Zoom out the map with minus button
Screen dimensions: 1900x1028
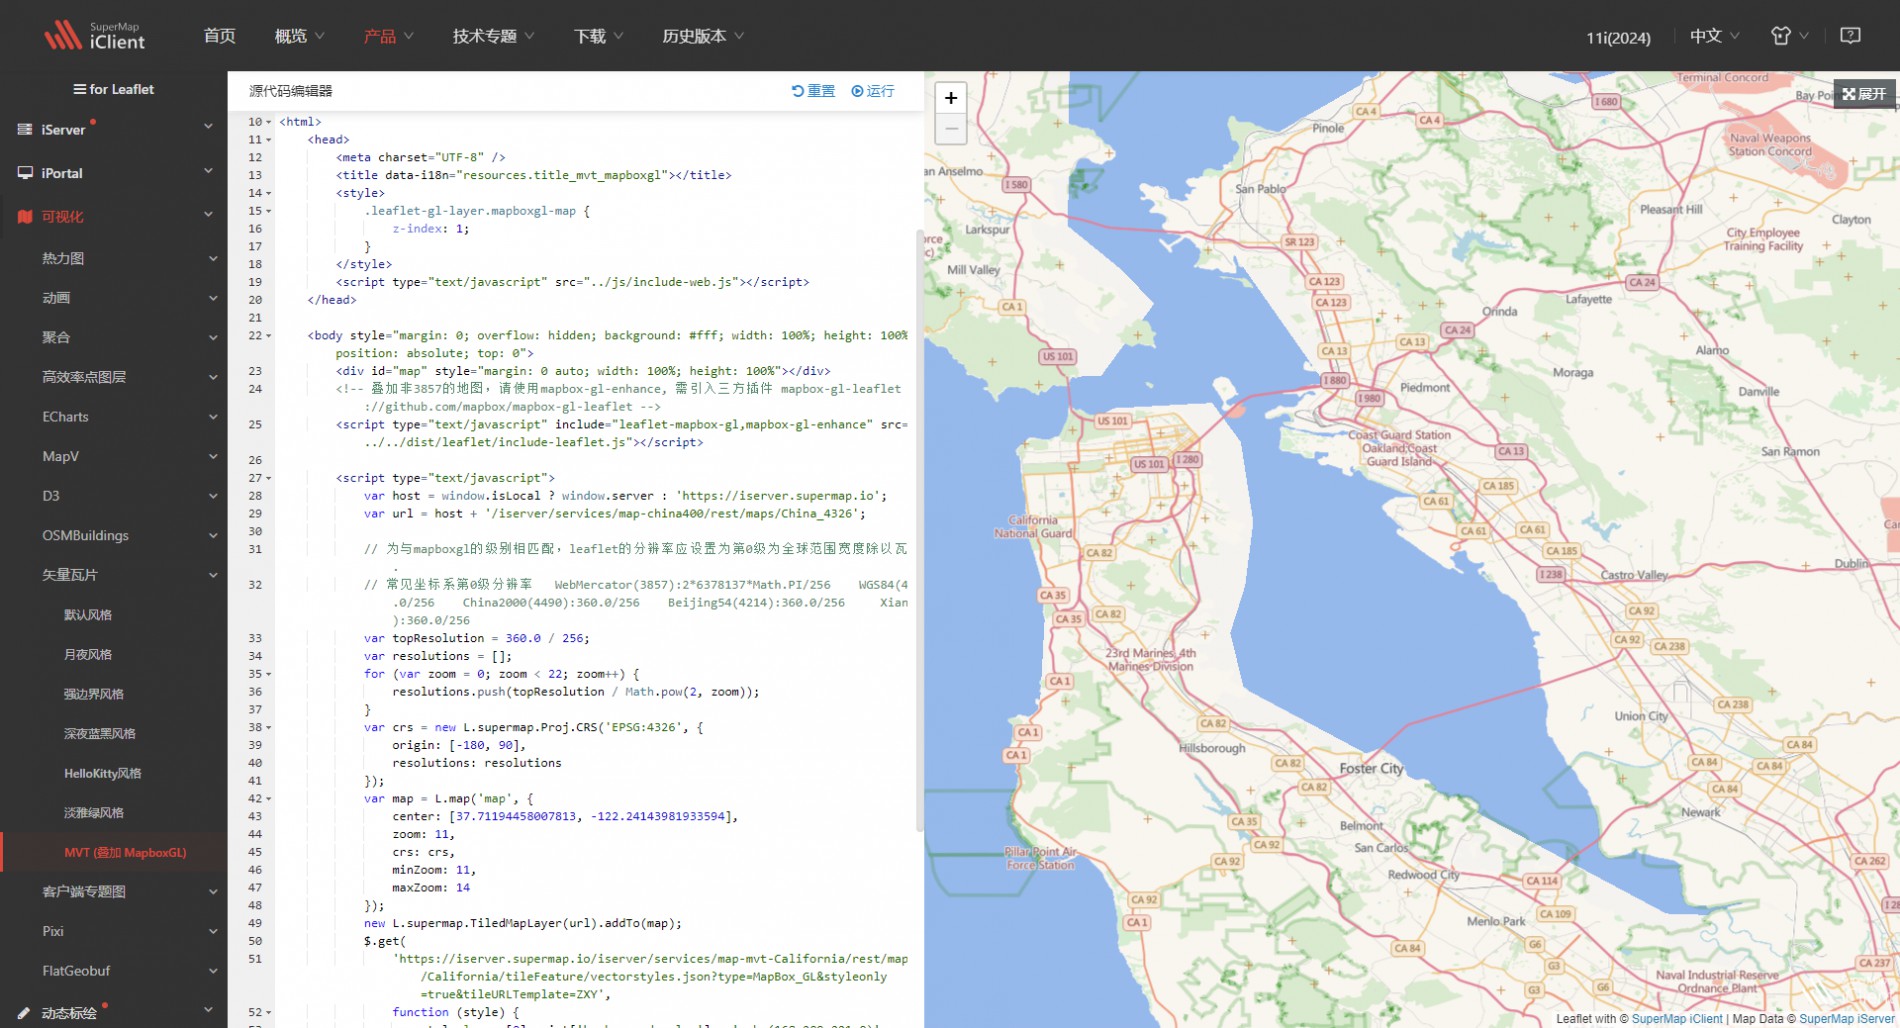951,129
